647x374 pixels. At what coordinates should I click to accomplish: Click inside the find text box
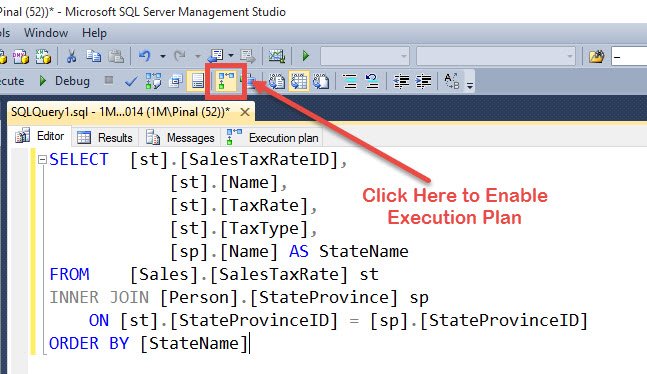629,56
